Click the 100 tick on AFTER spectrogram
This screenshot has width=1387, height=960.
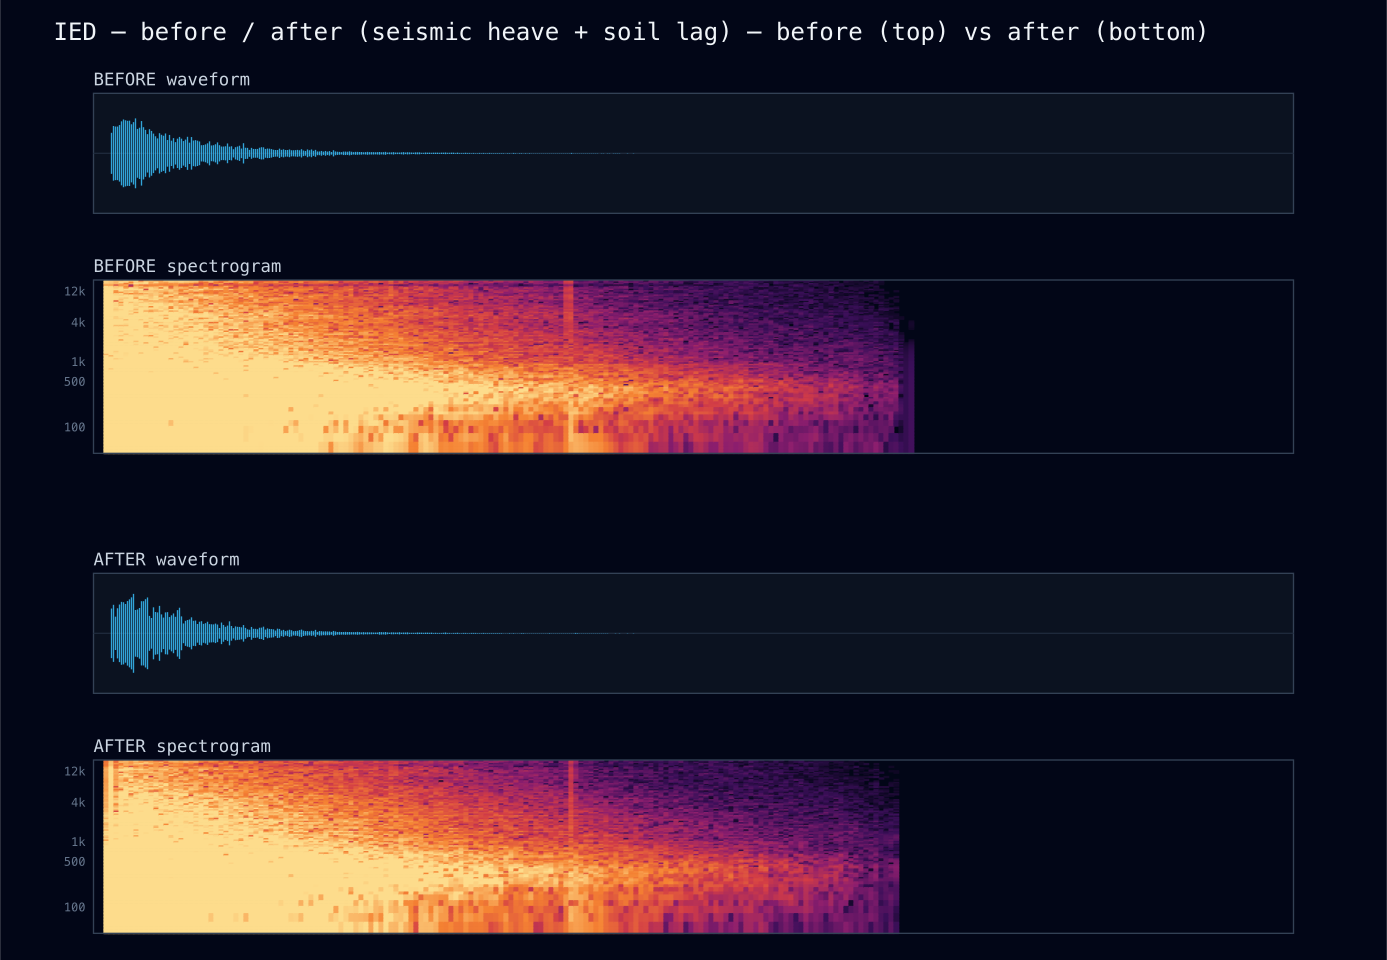(75, 907)
